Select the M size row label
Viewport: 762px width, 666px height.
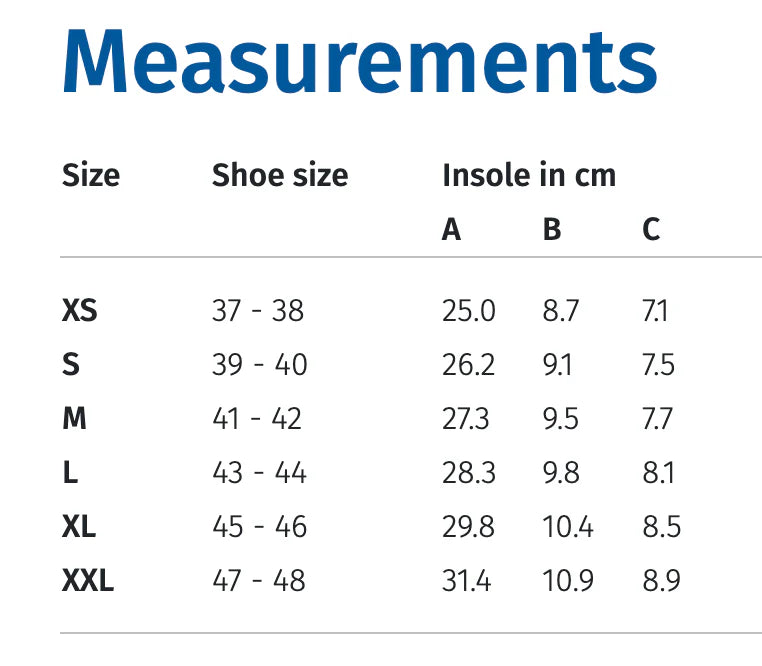[x=74, y=419]
